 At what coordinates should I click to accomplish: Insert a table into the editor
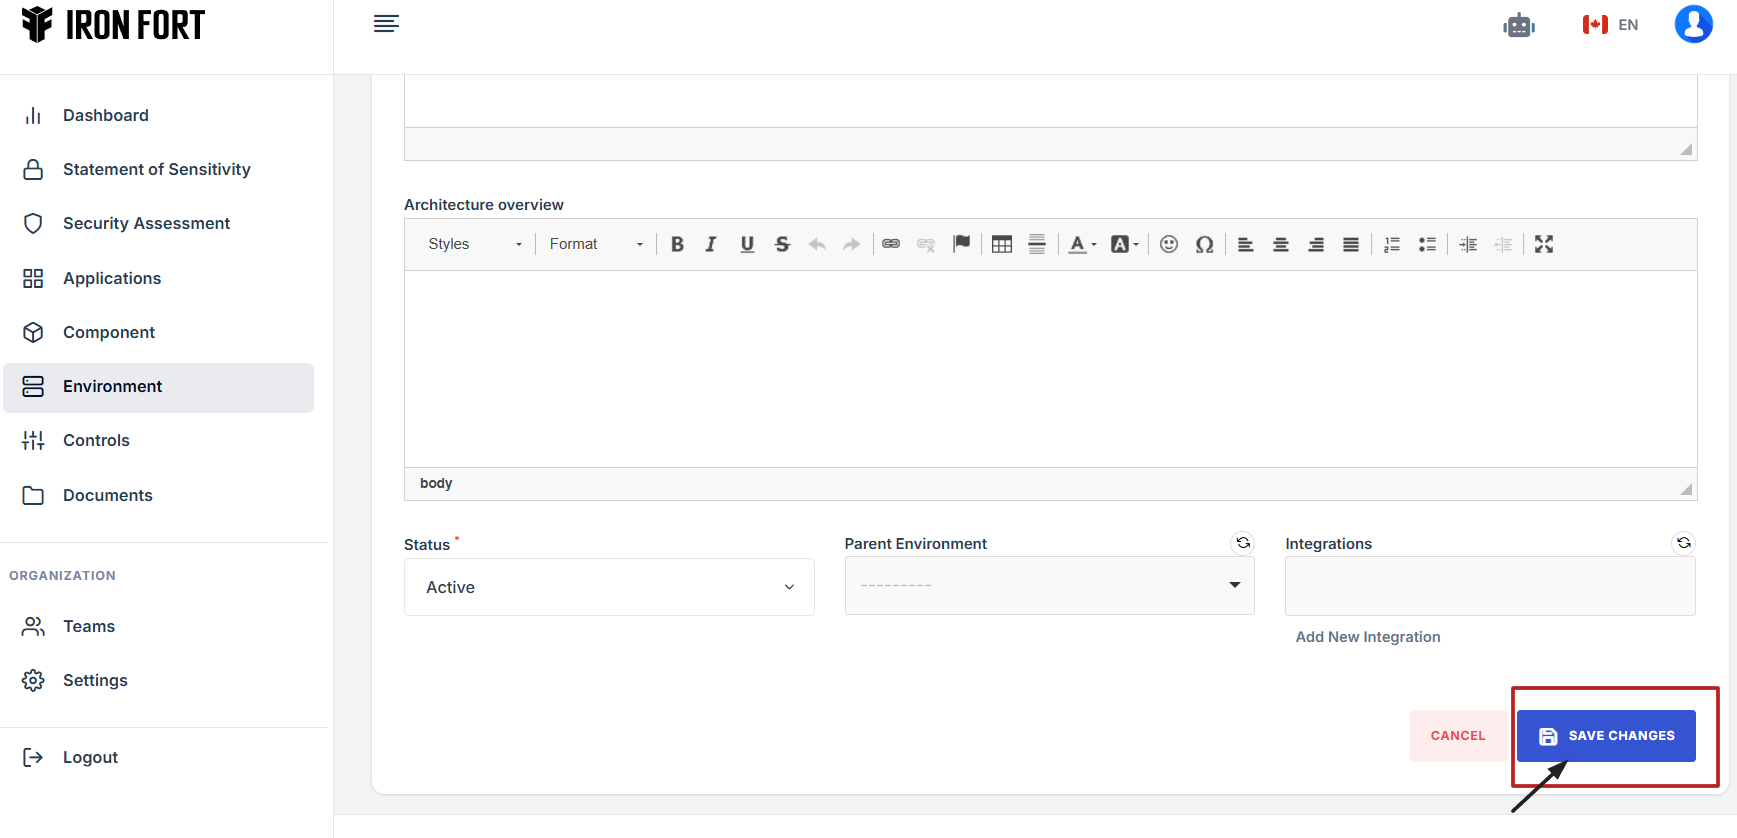pos(1002,244)
